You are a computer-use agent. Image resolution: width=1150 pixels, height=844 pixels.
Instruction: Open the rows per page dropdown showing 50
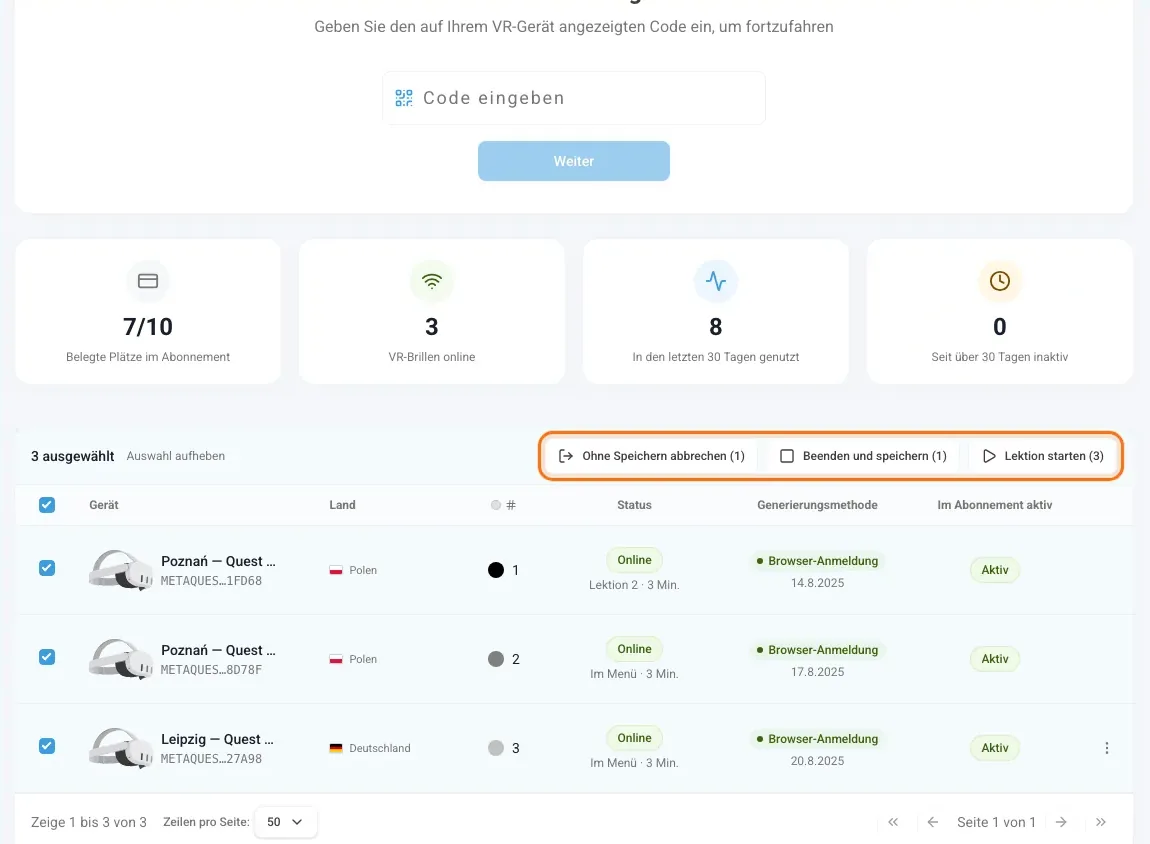click(x=285, y=822)
